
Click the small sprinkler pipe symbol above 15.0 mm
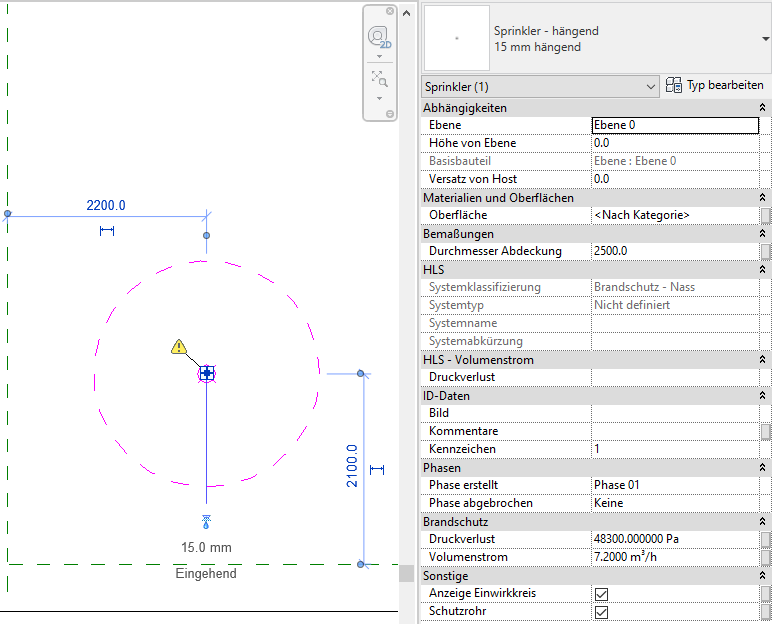[207, 521]
